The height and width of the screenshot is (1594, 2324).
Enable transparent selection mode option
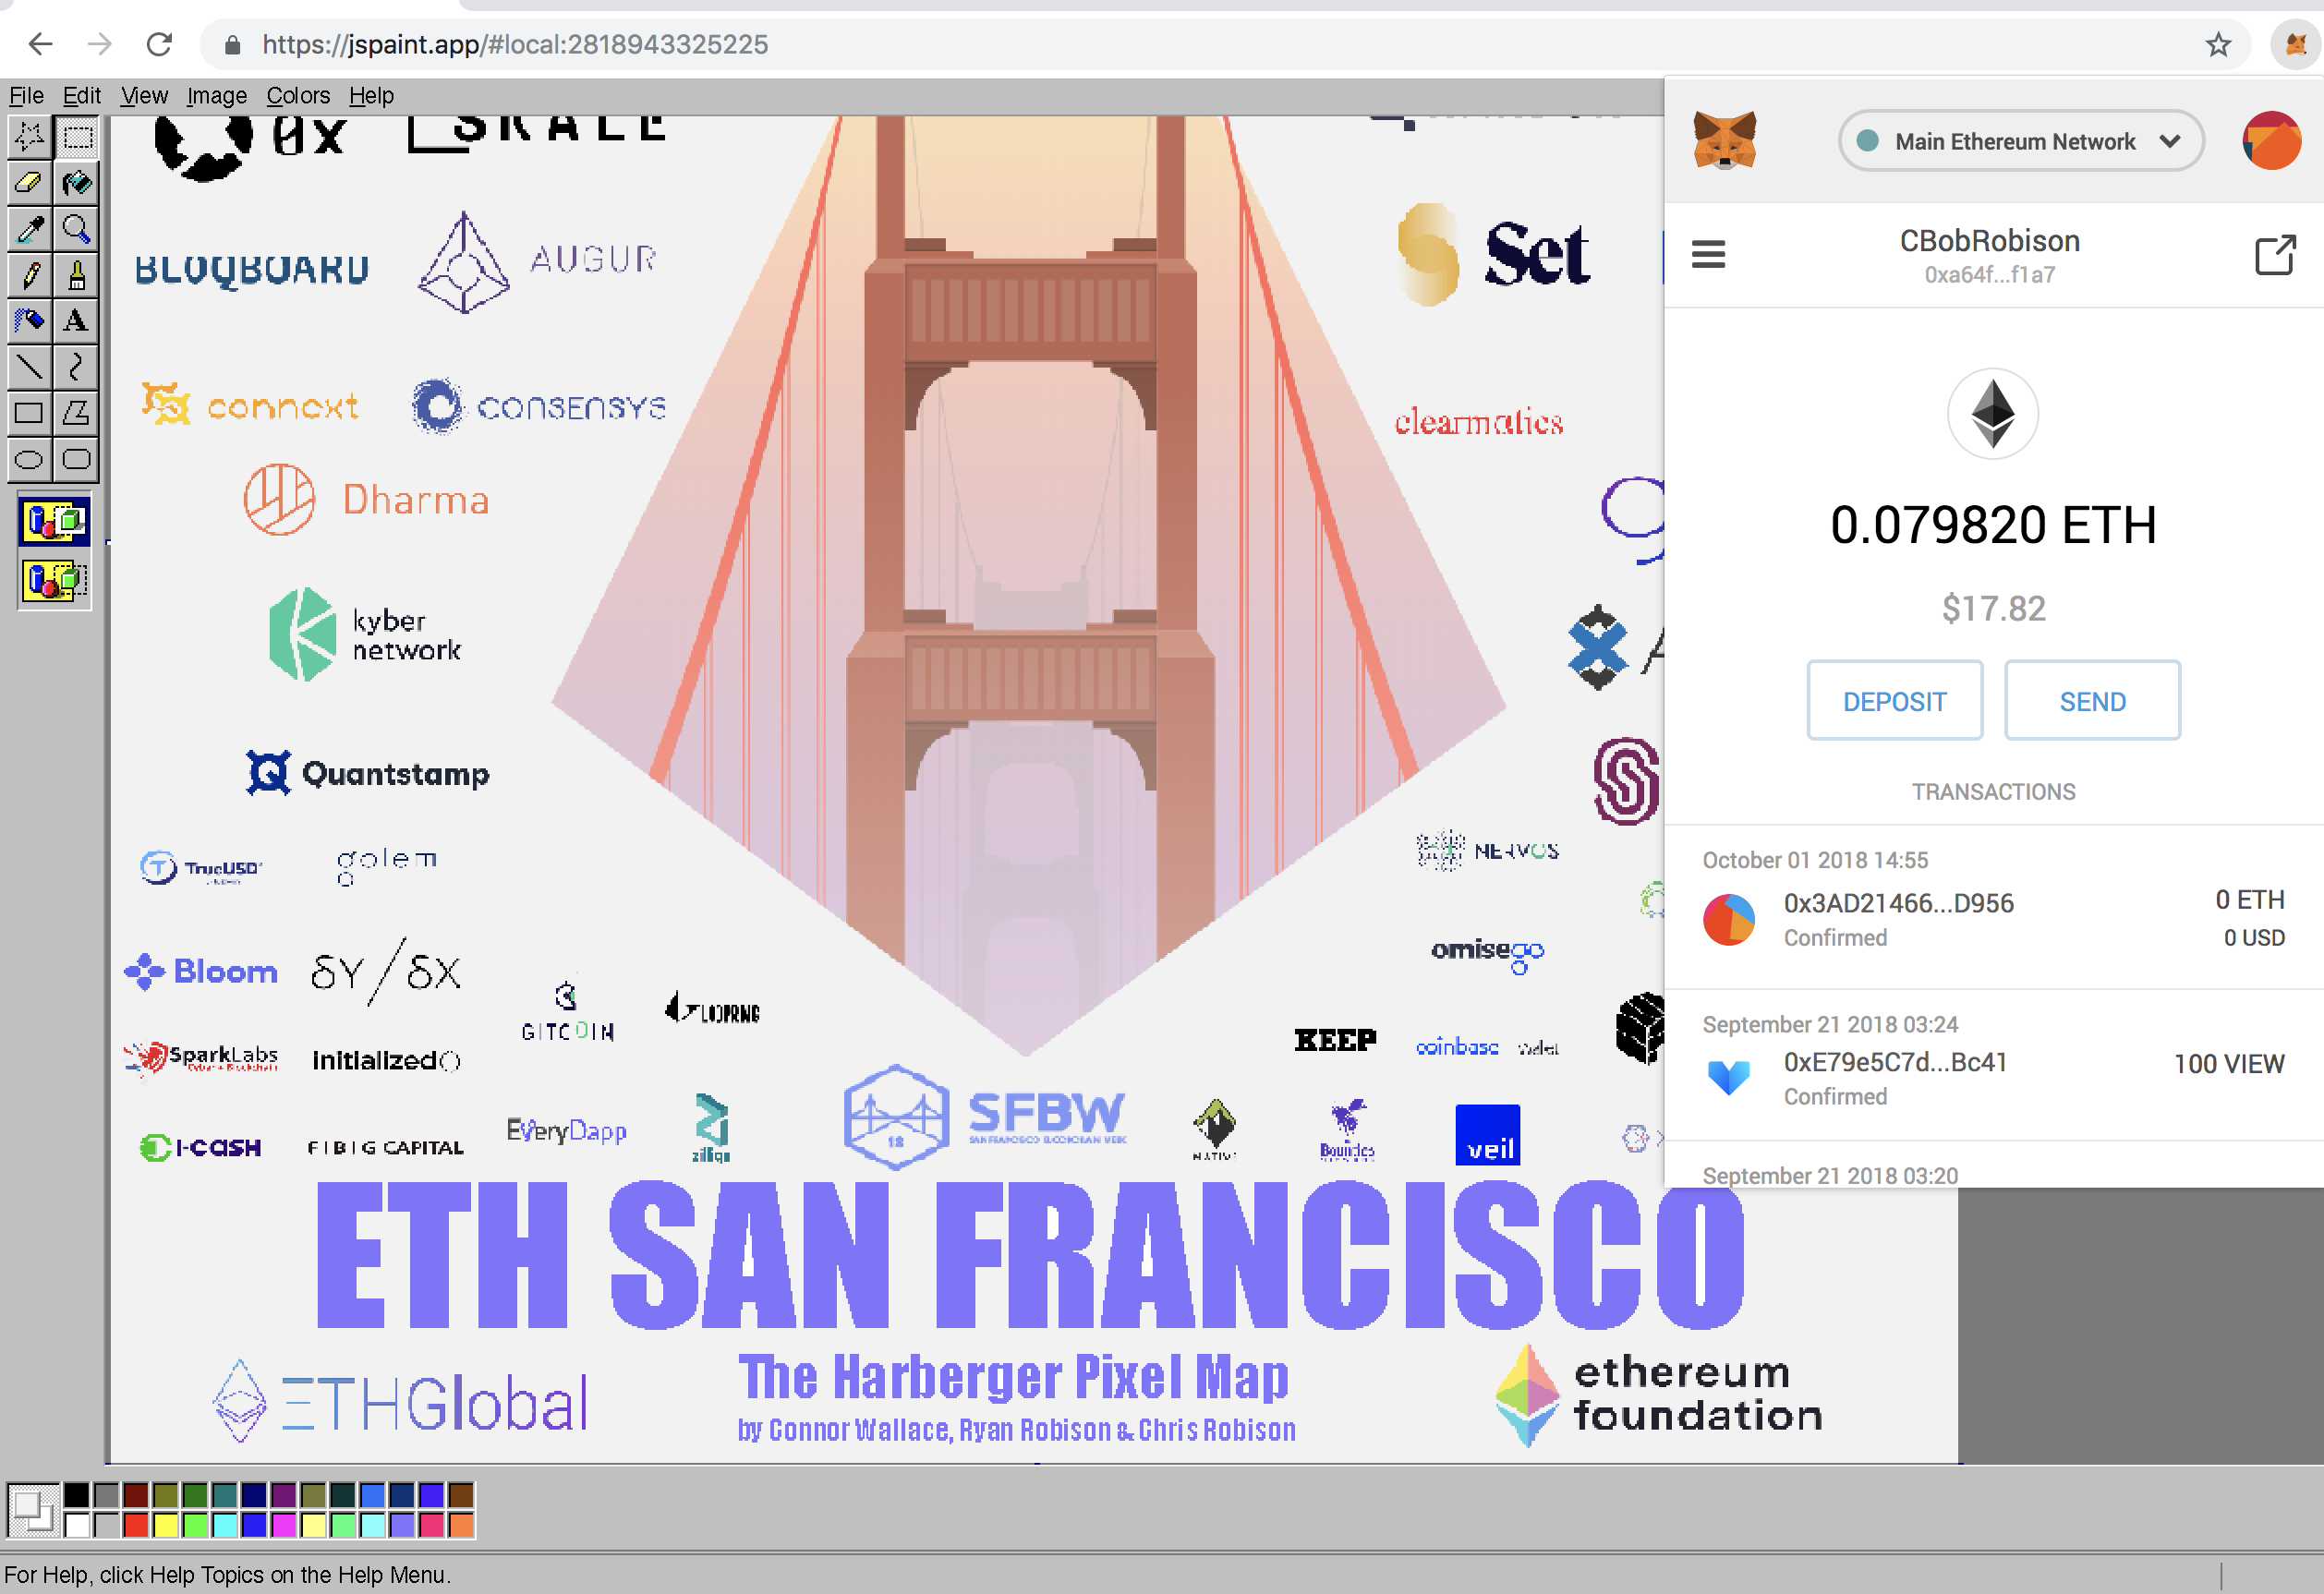click(x=55, y=580)
